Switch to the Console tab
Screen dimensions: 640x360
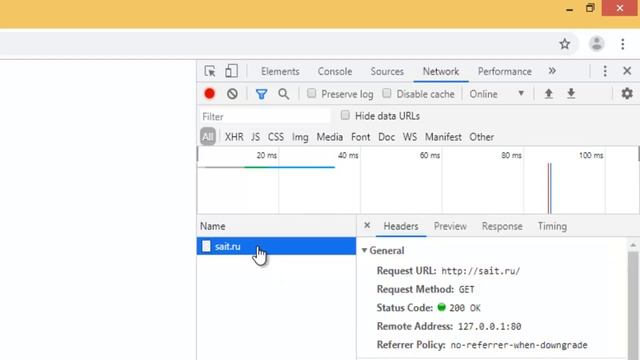(x=335, y=71)
